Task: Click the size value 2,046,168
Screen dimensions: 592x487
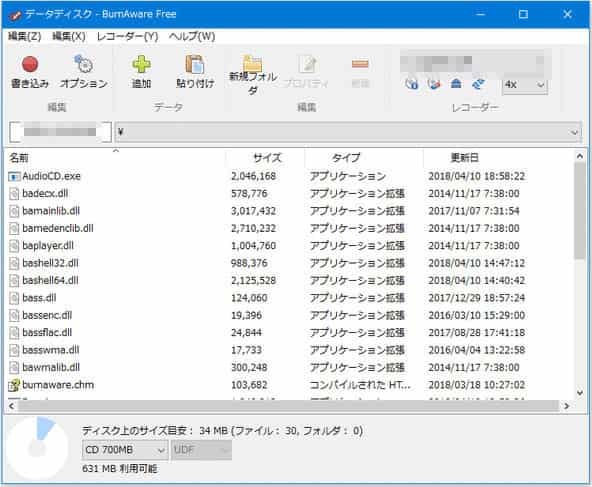Action: point(253,176)
